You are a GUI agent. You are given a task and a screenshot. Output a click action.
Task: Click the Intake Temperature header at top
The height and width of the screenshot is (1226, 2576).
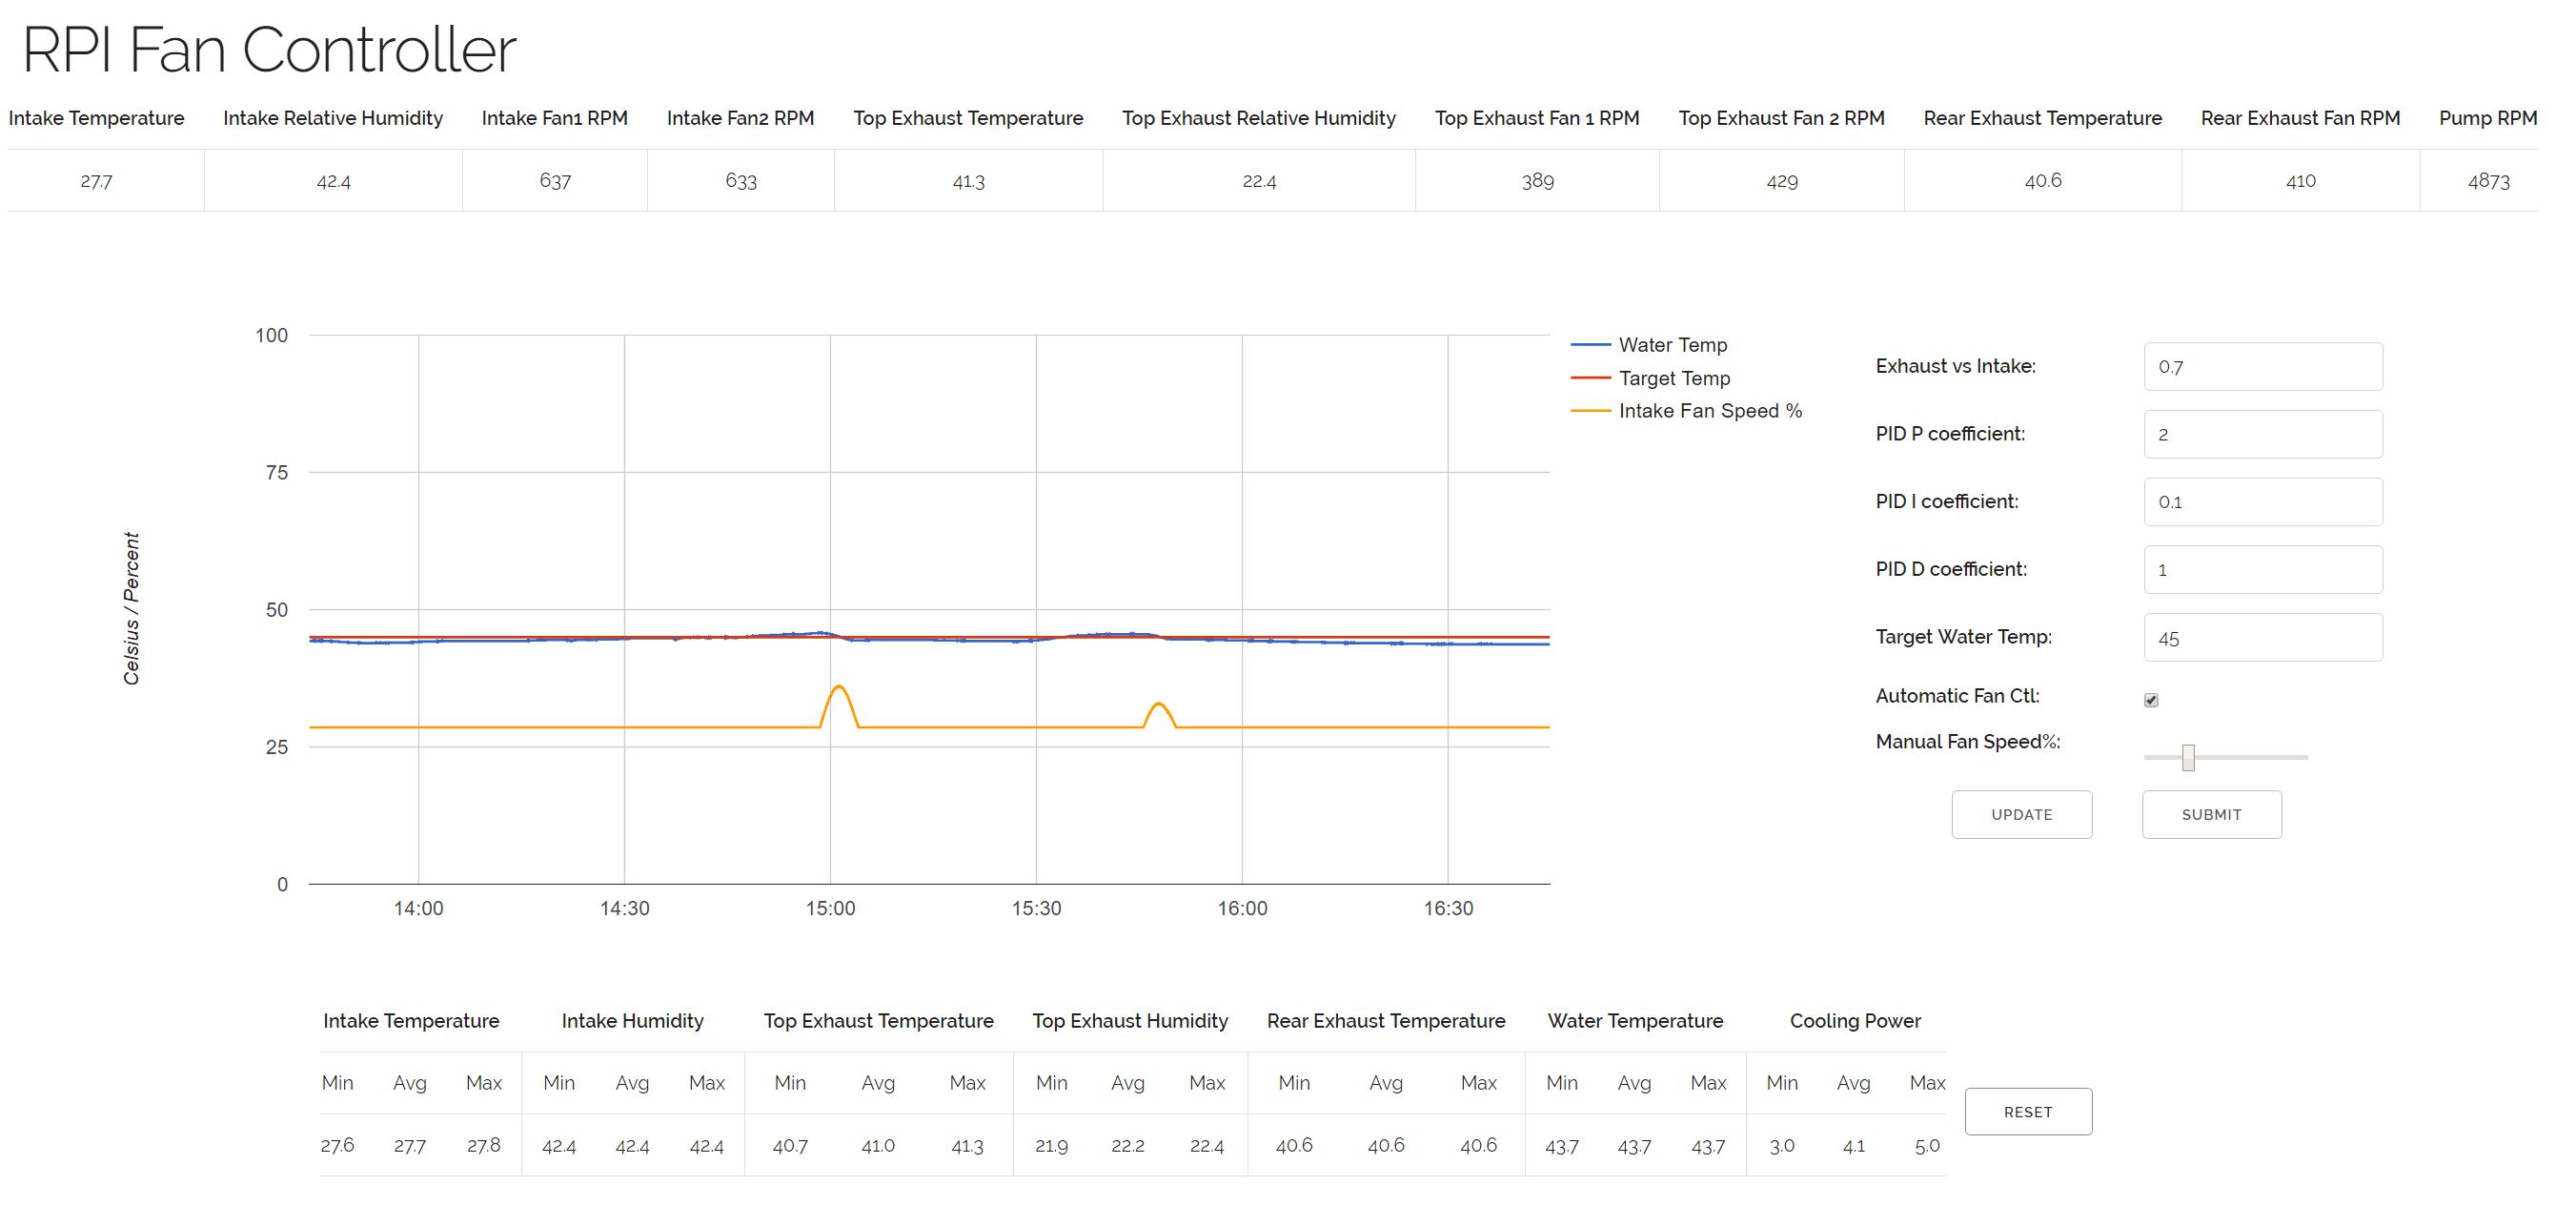(96, 118)
